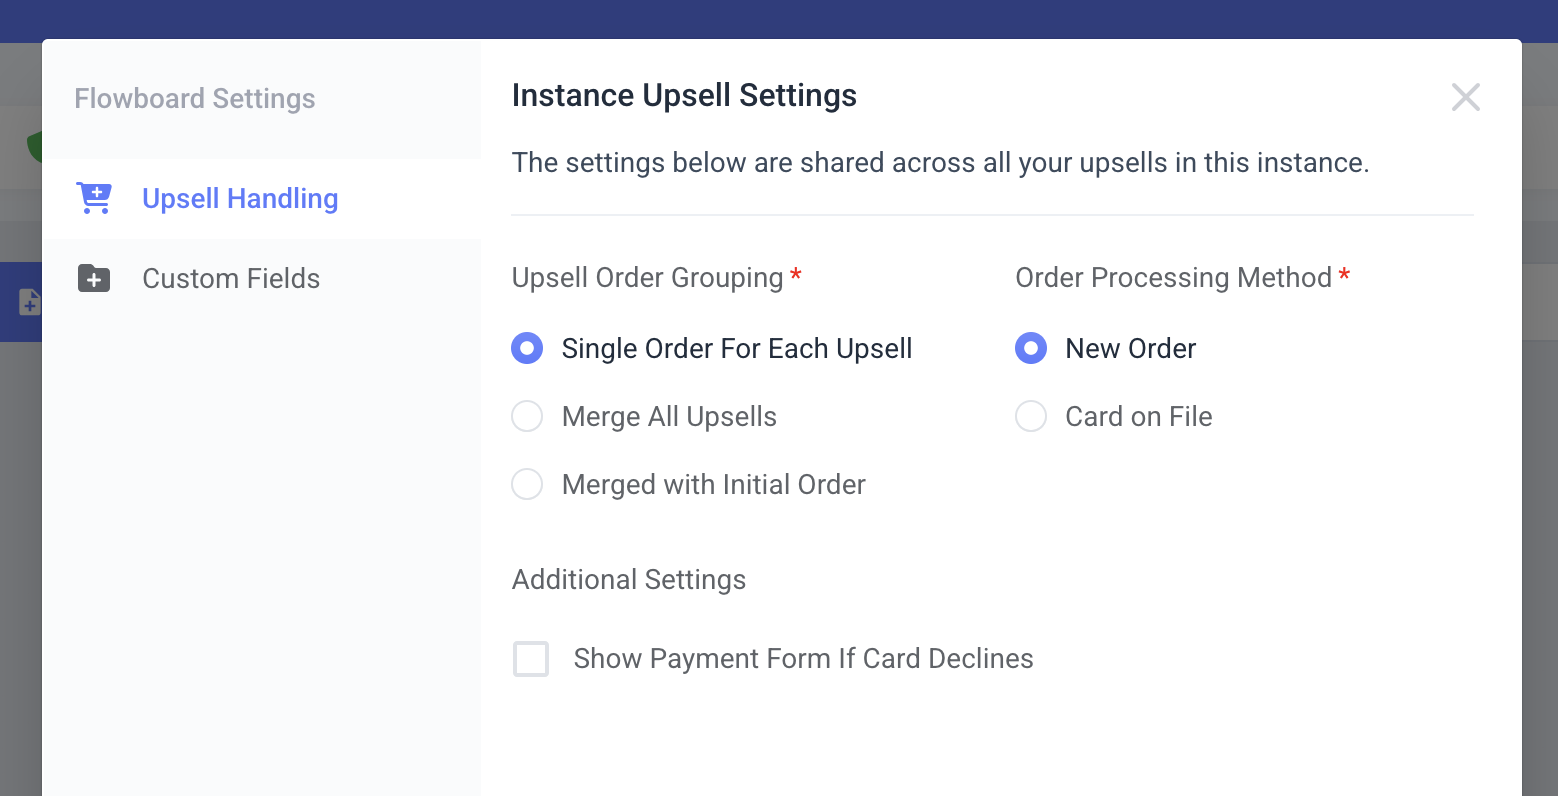Click the Upsell Order Grouping field label

(x=647, y=277)
